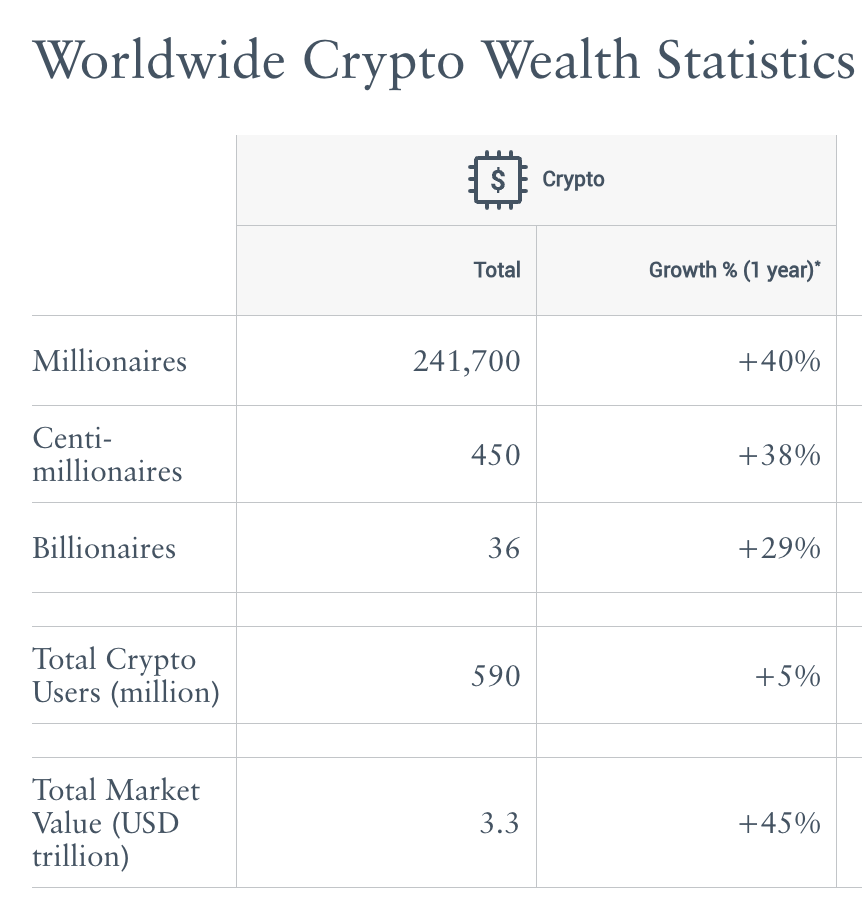
Task: Select the Millionaires row label
Action: point(109,360)
